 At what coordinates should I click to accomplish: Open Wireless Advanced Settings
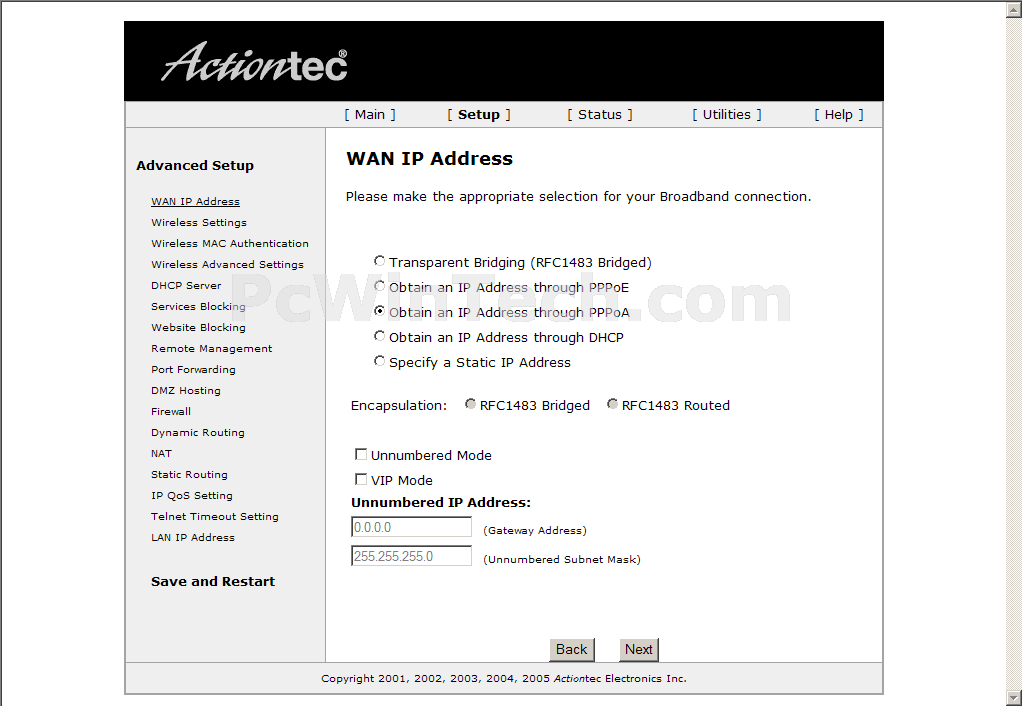click(227, 264)
